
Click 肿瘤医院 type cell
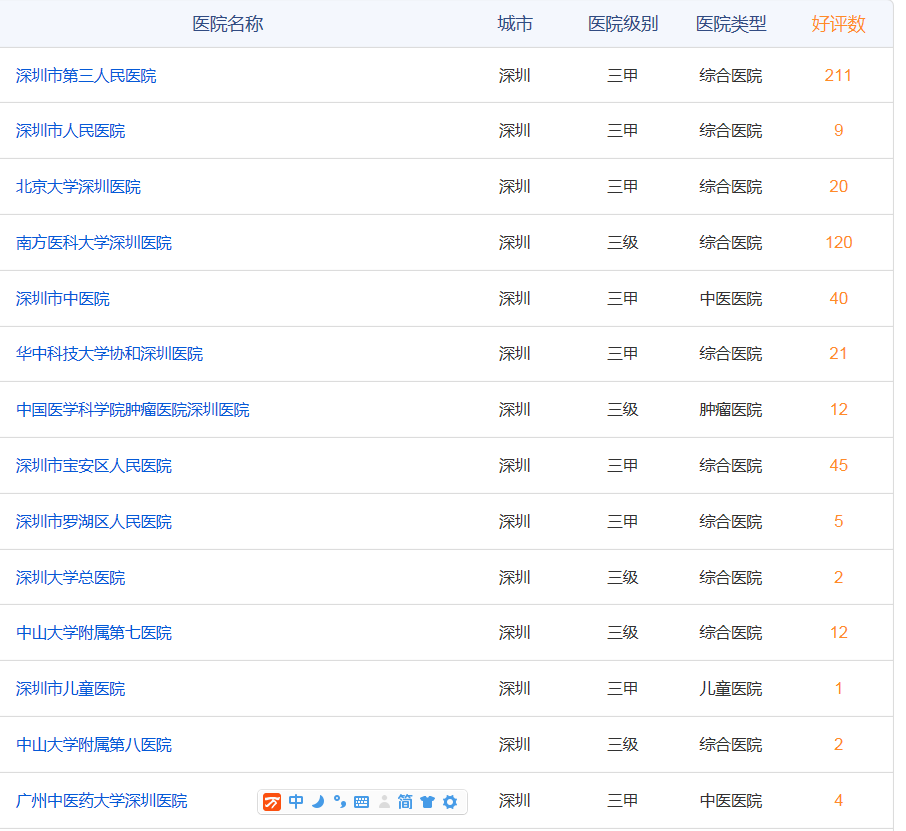731,410
